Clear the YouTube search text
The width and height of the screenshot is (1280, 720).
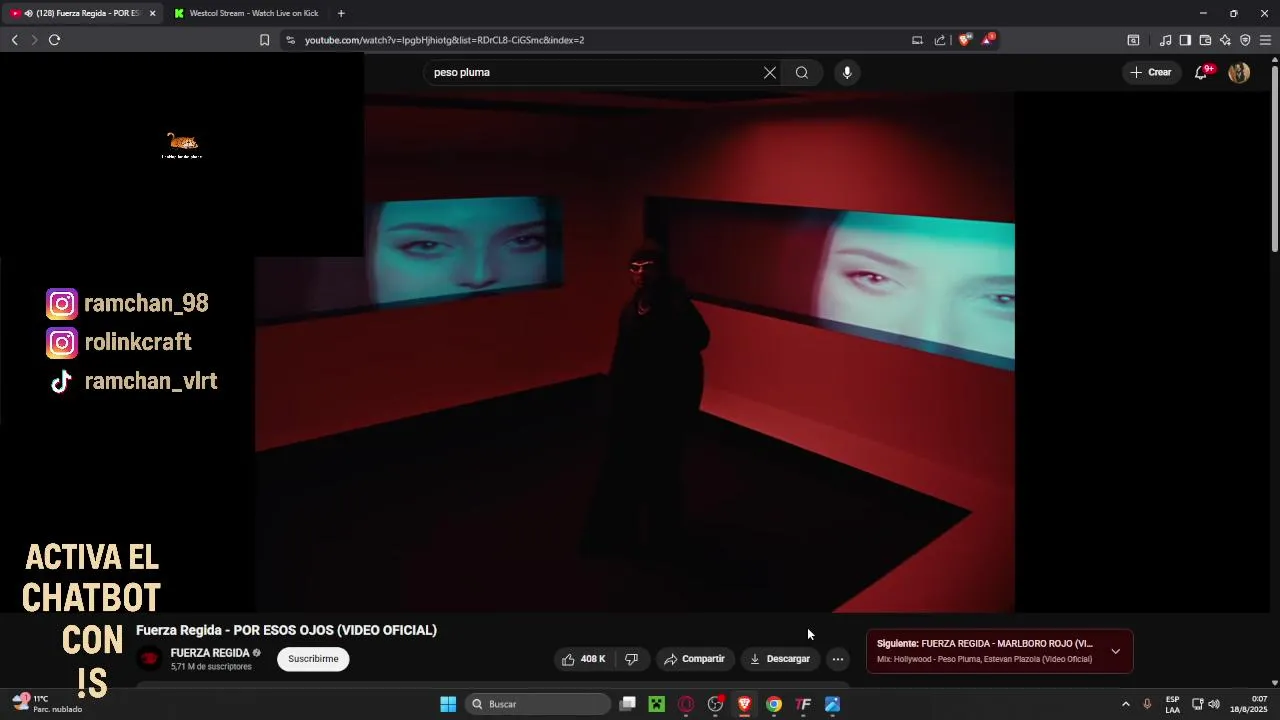click(770, 72)
